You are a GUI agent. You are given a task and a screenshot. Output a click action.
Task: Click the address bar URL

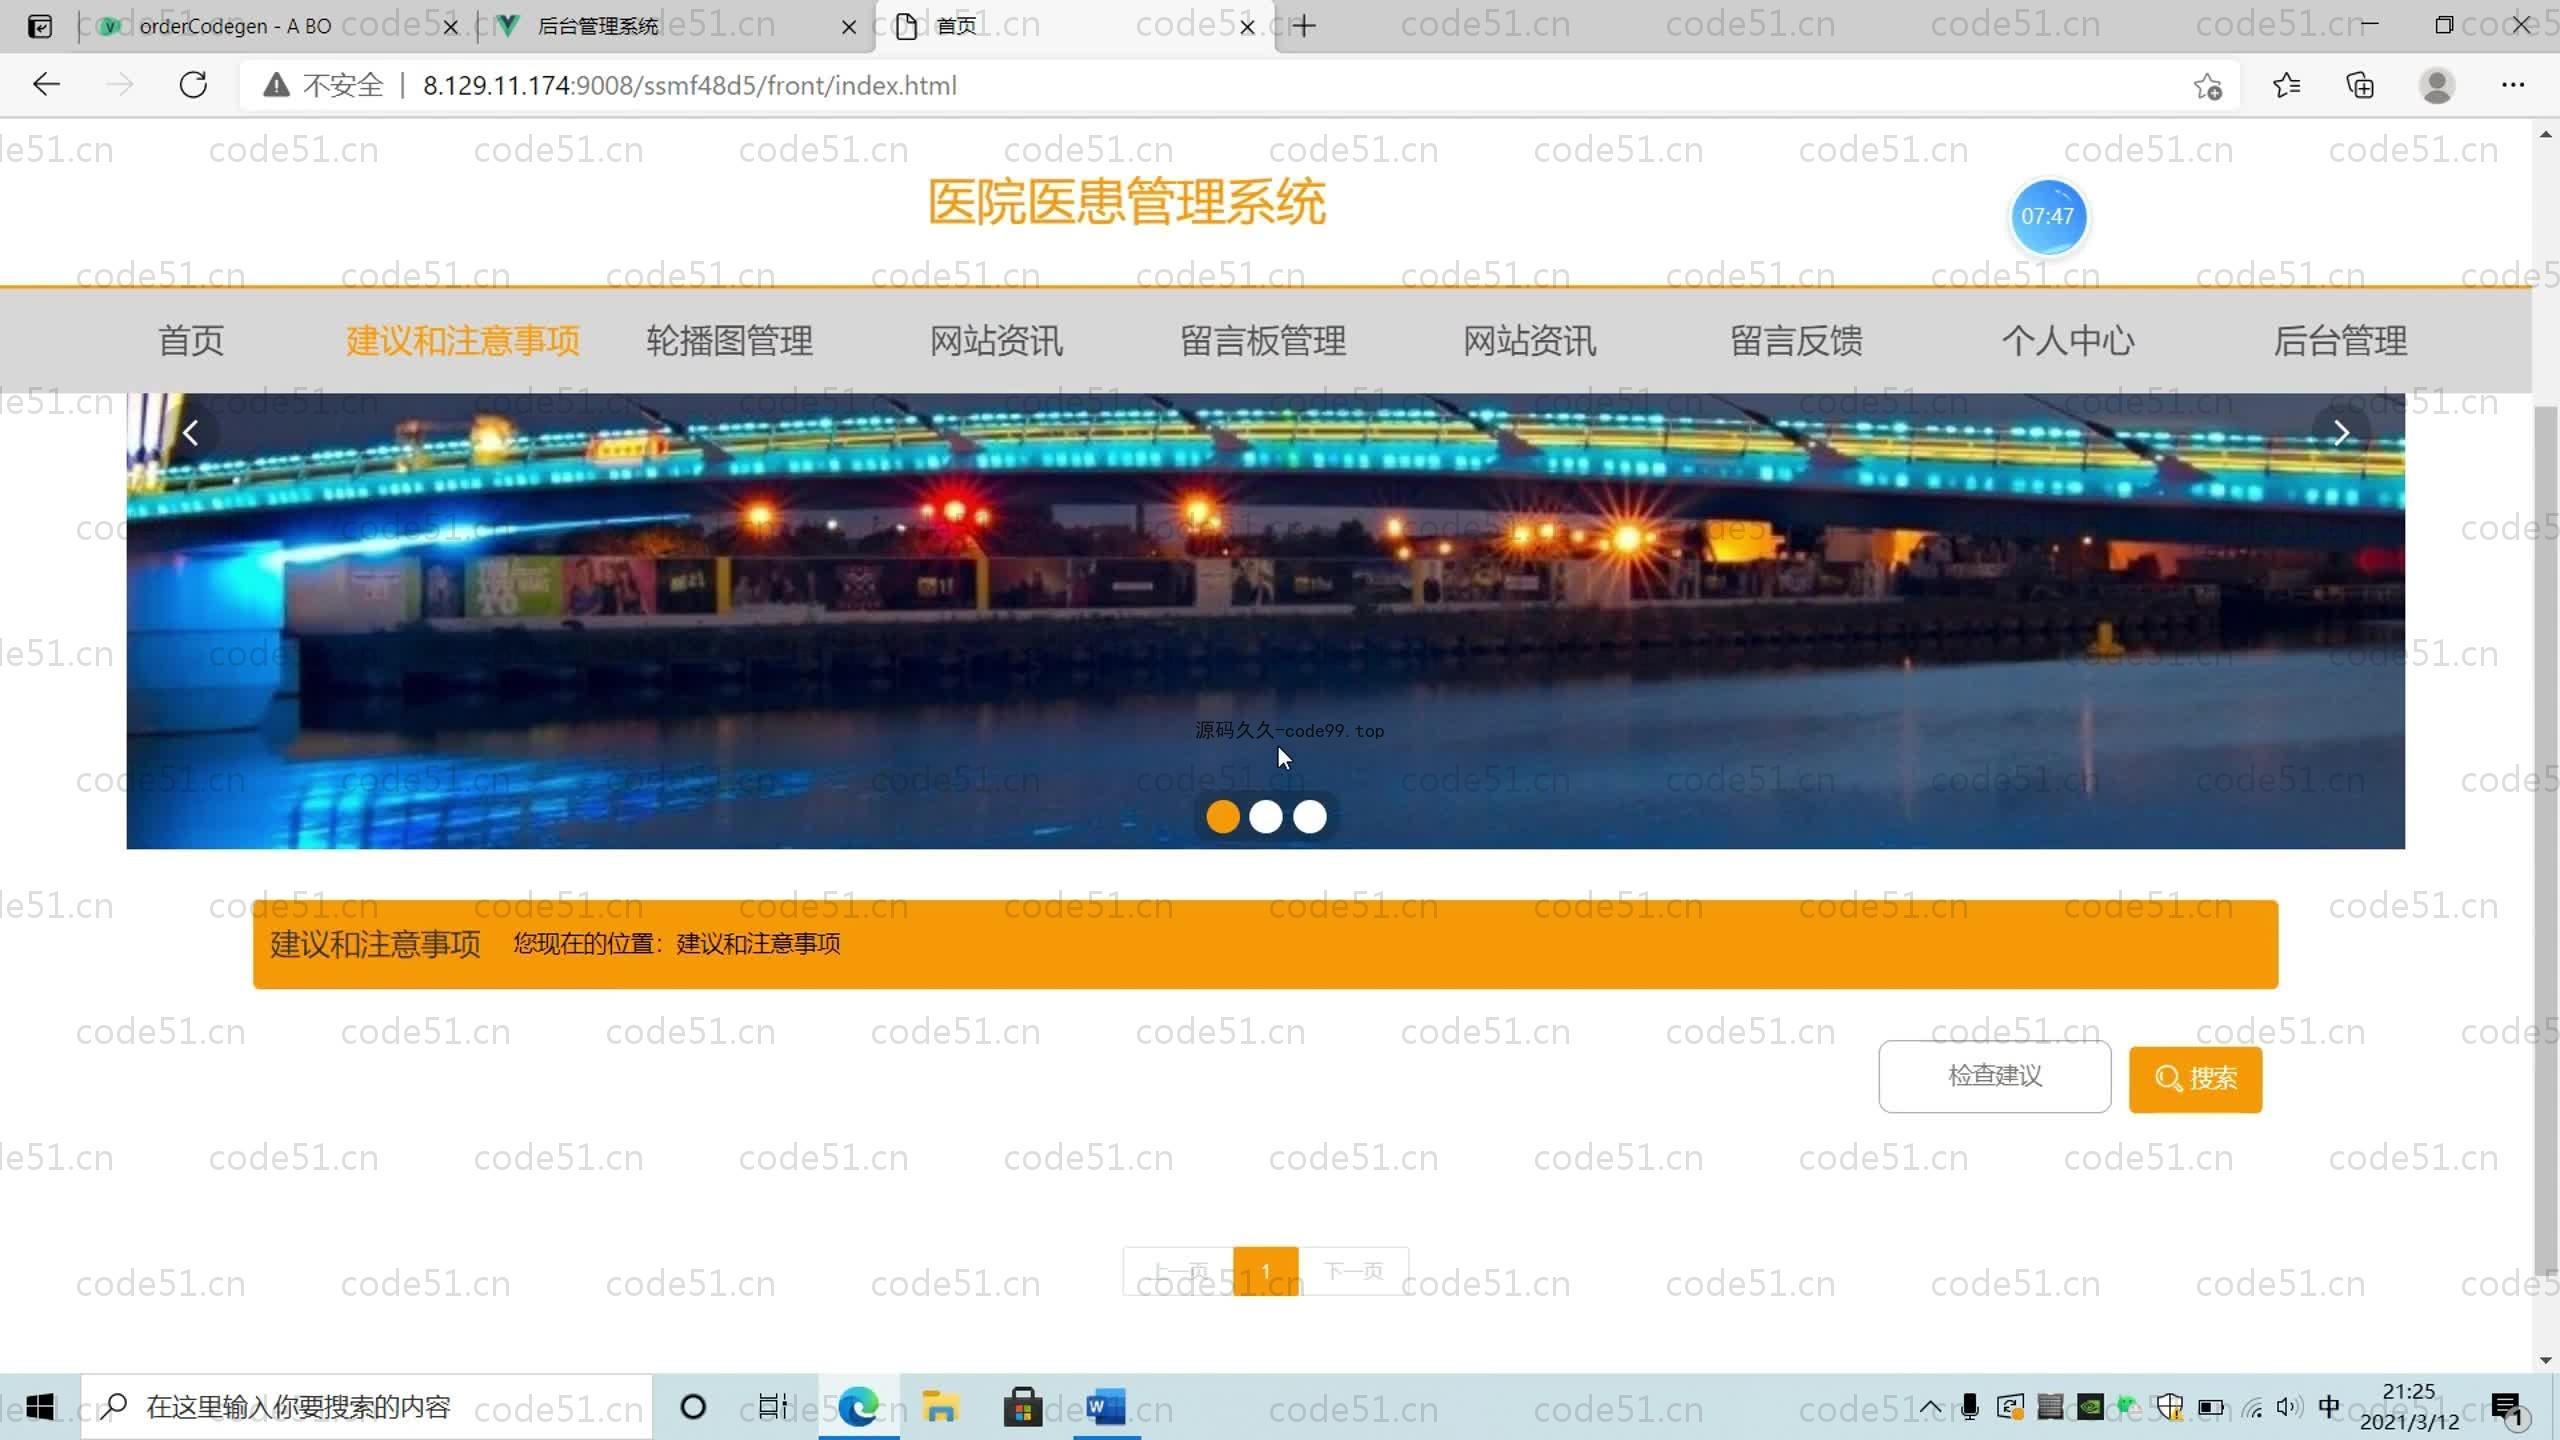(690, 86)
